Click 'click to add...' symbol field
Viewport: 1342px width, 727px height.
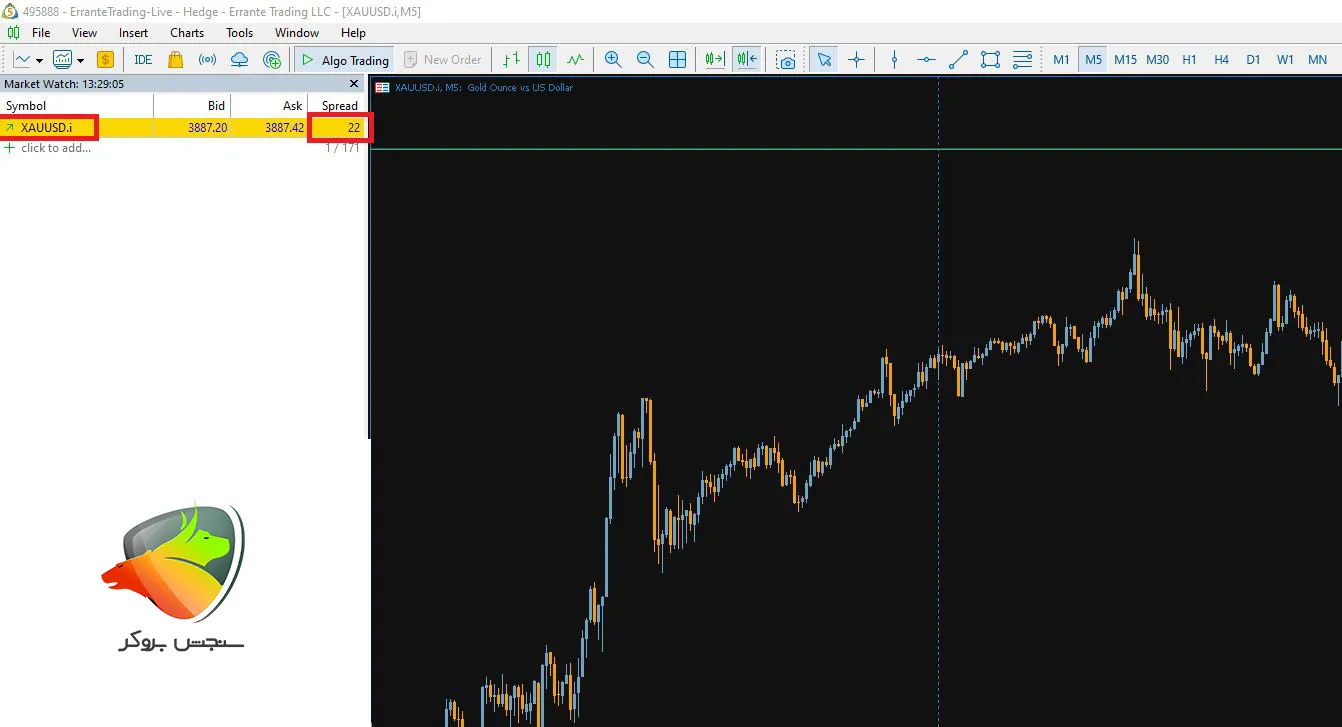point(56,148)
